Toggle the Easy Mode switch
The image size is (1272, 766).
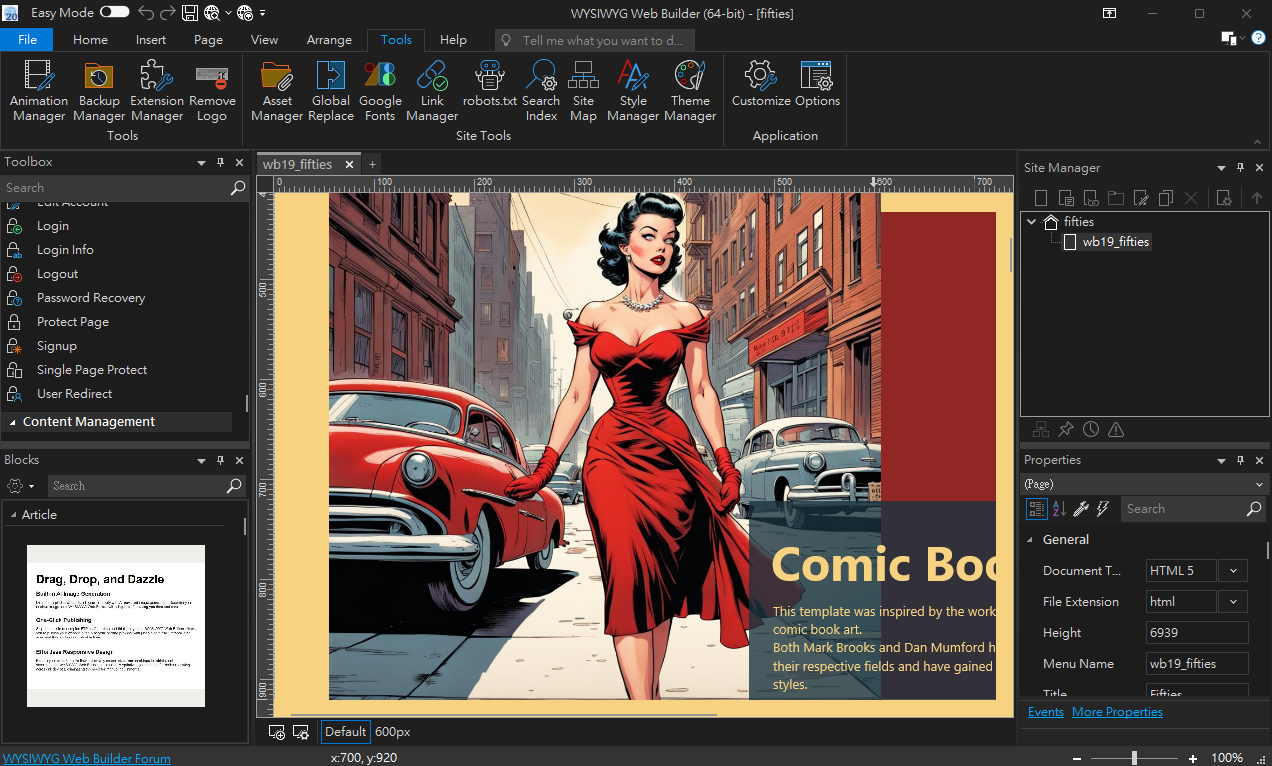(x=114, y=13)
